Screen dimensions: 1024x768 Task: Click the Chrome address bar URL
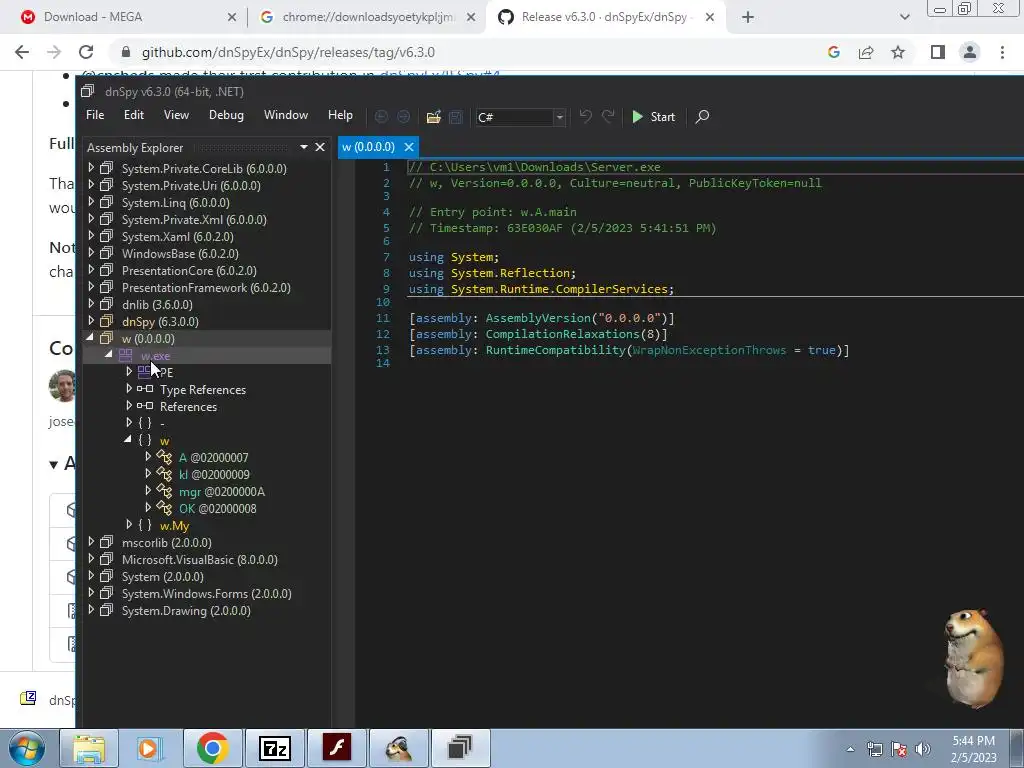click(288, 52)
